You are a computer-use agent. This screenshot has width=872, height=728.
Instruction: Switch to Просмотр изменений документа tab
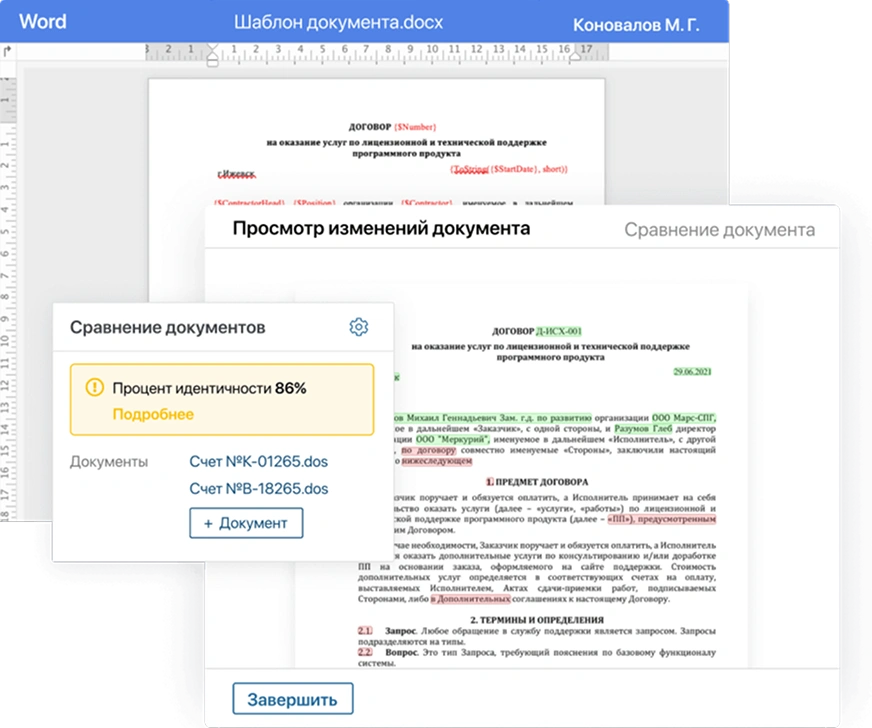(382, 229)
